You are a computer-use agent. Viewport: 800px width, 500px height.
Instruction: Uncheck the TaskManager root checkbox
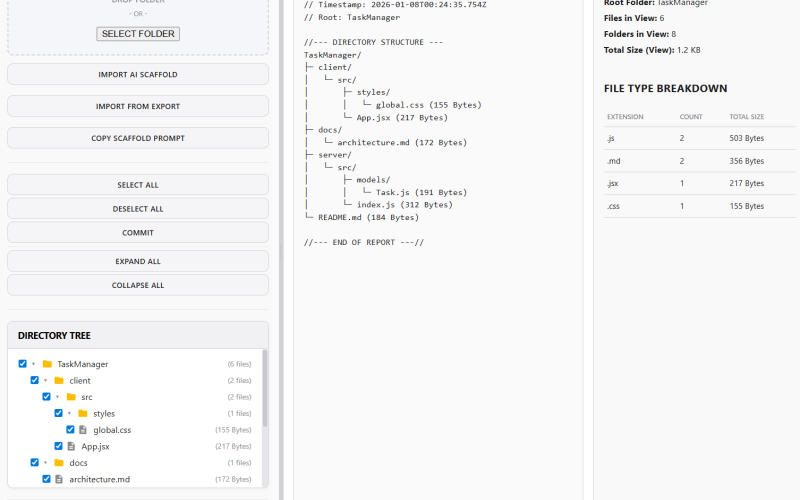pyautogui.click(x=22, y=364)
